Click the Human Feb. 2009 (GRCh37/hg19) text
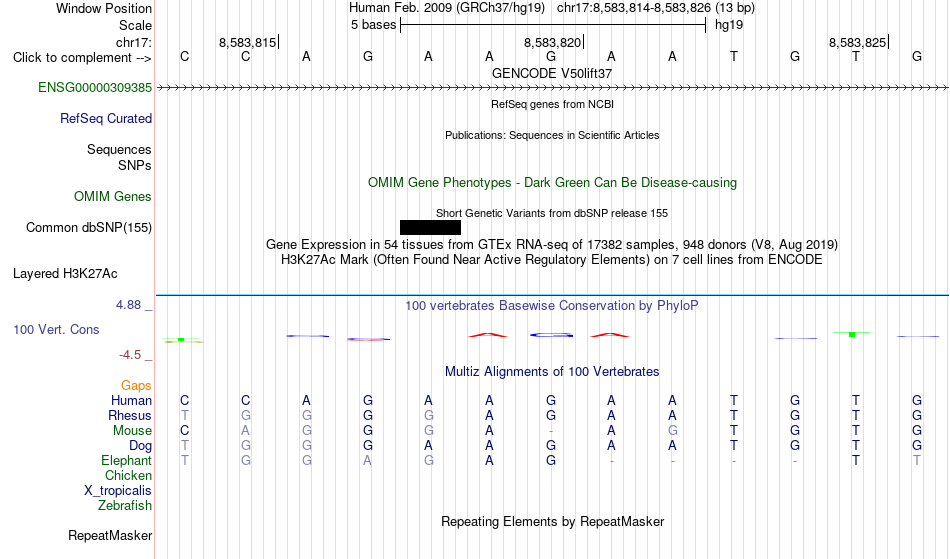This screenshot has height=559, width=950. [447, 8]
